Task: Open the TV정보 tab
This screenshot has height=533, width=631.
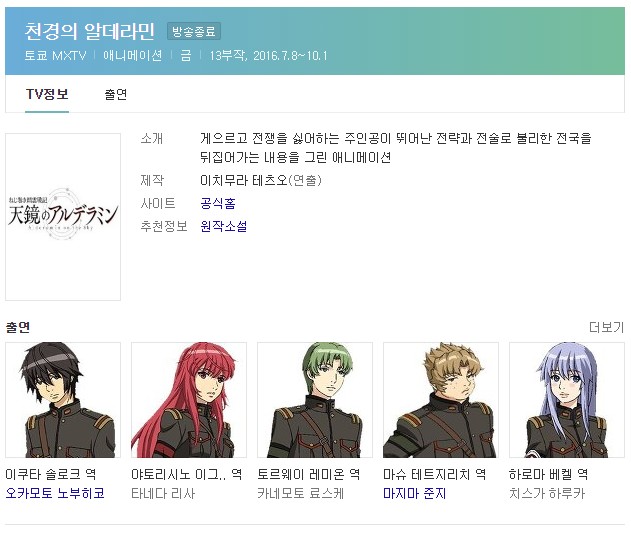Action: coord(47,95)
